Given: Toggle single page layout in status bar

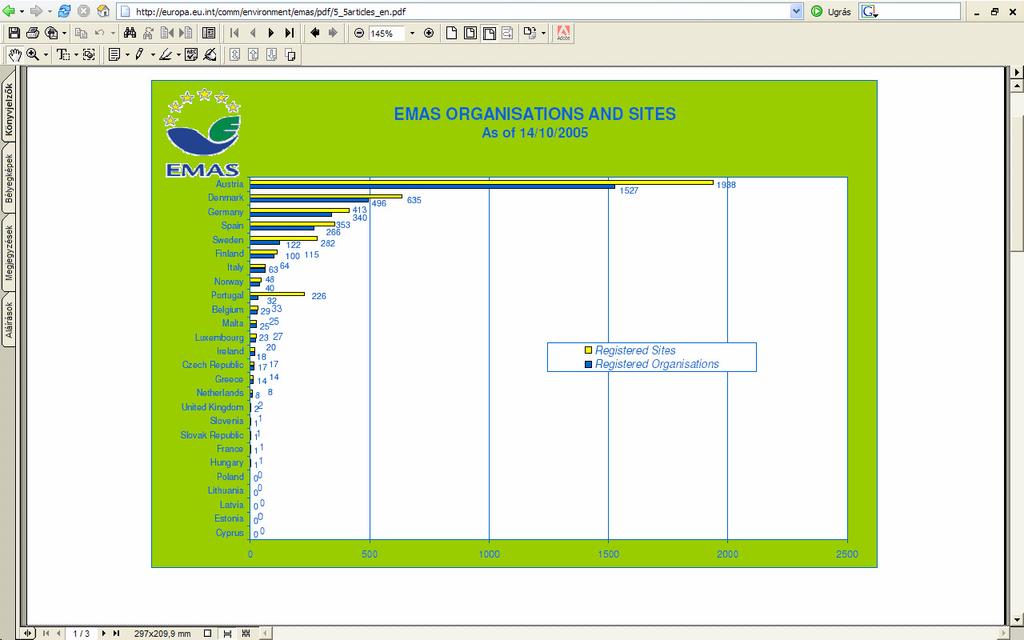Looking at the screenshot, I should point(208,633).
